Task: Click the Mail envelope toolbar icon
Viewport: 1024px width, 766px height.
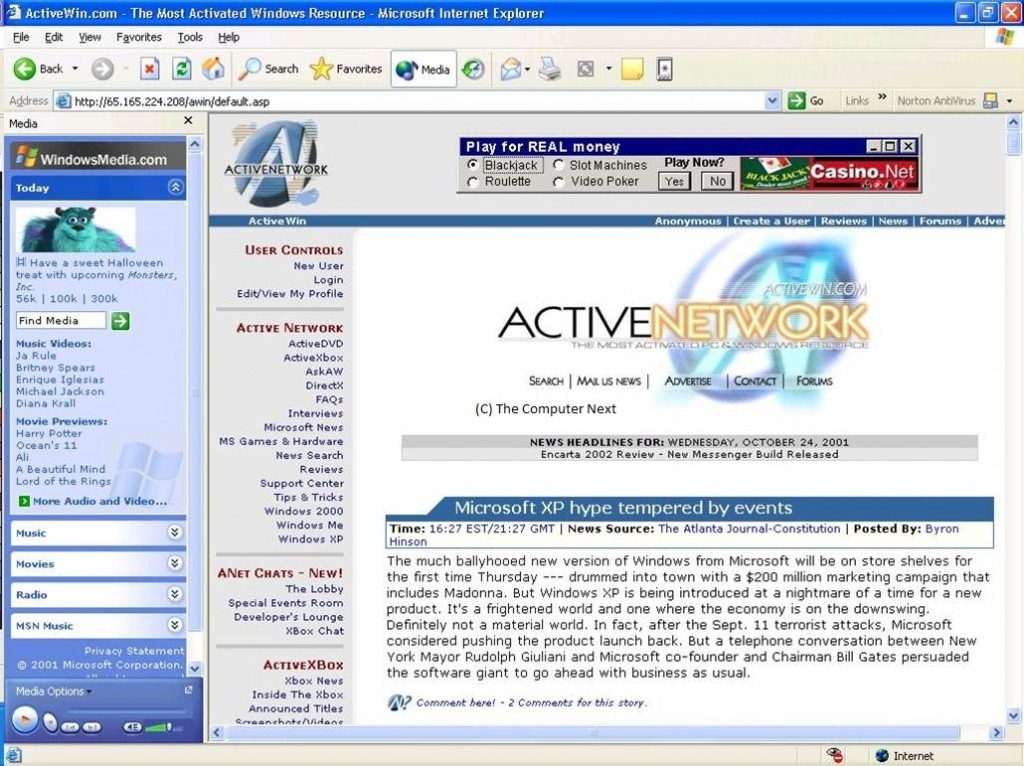Action: click(510, 69)
